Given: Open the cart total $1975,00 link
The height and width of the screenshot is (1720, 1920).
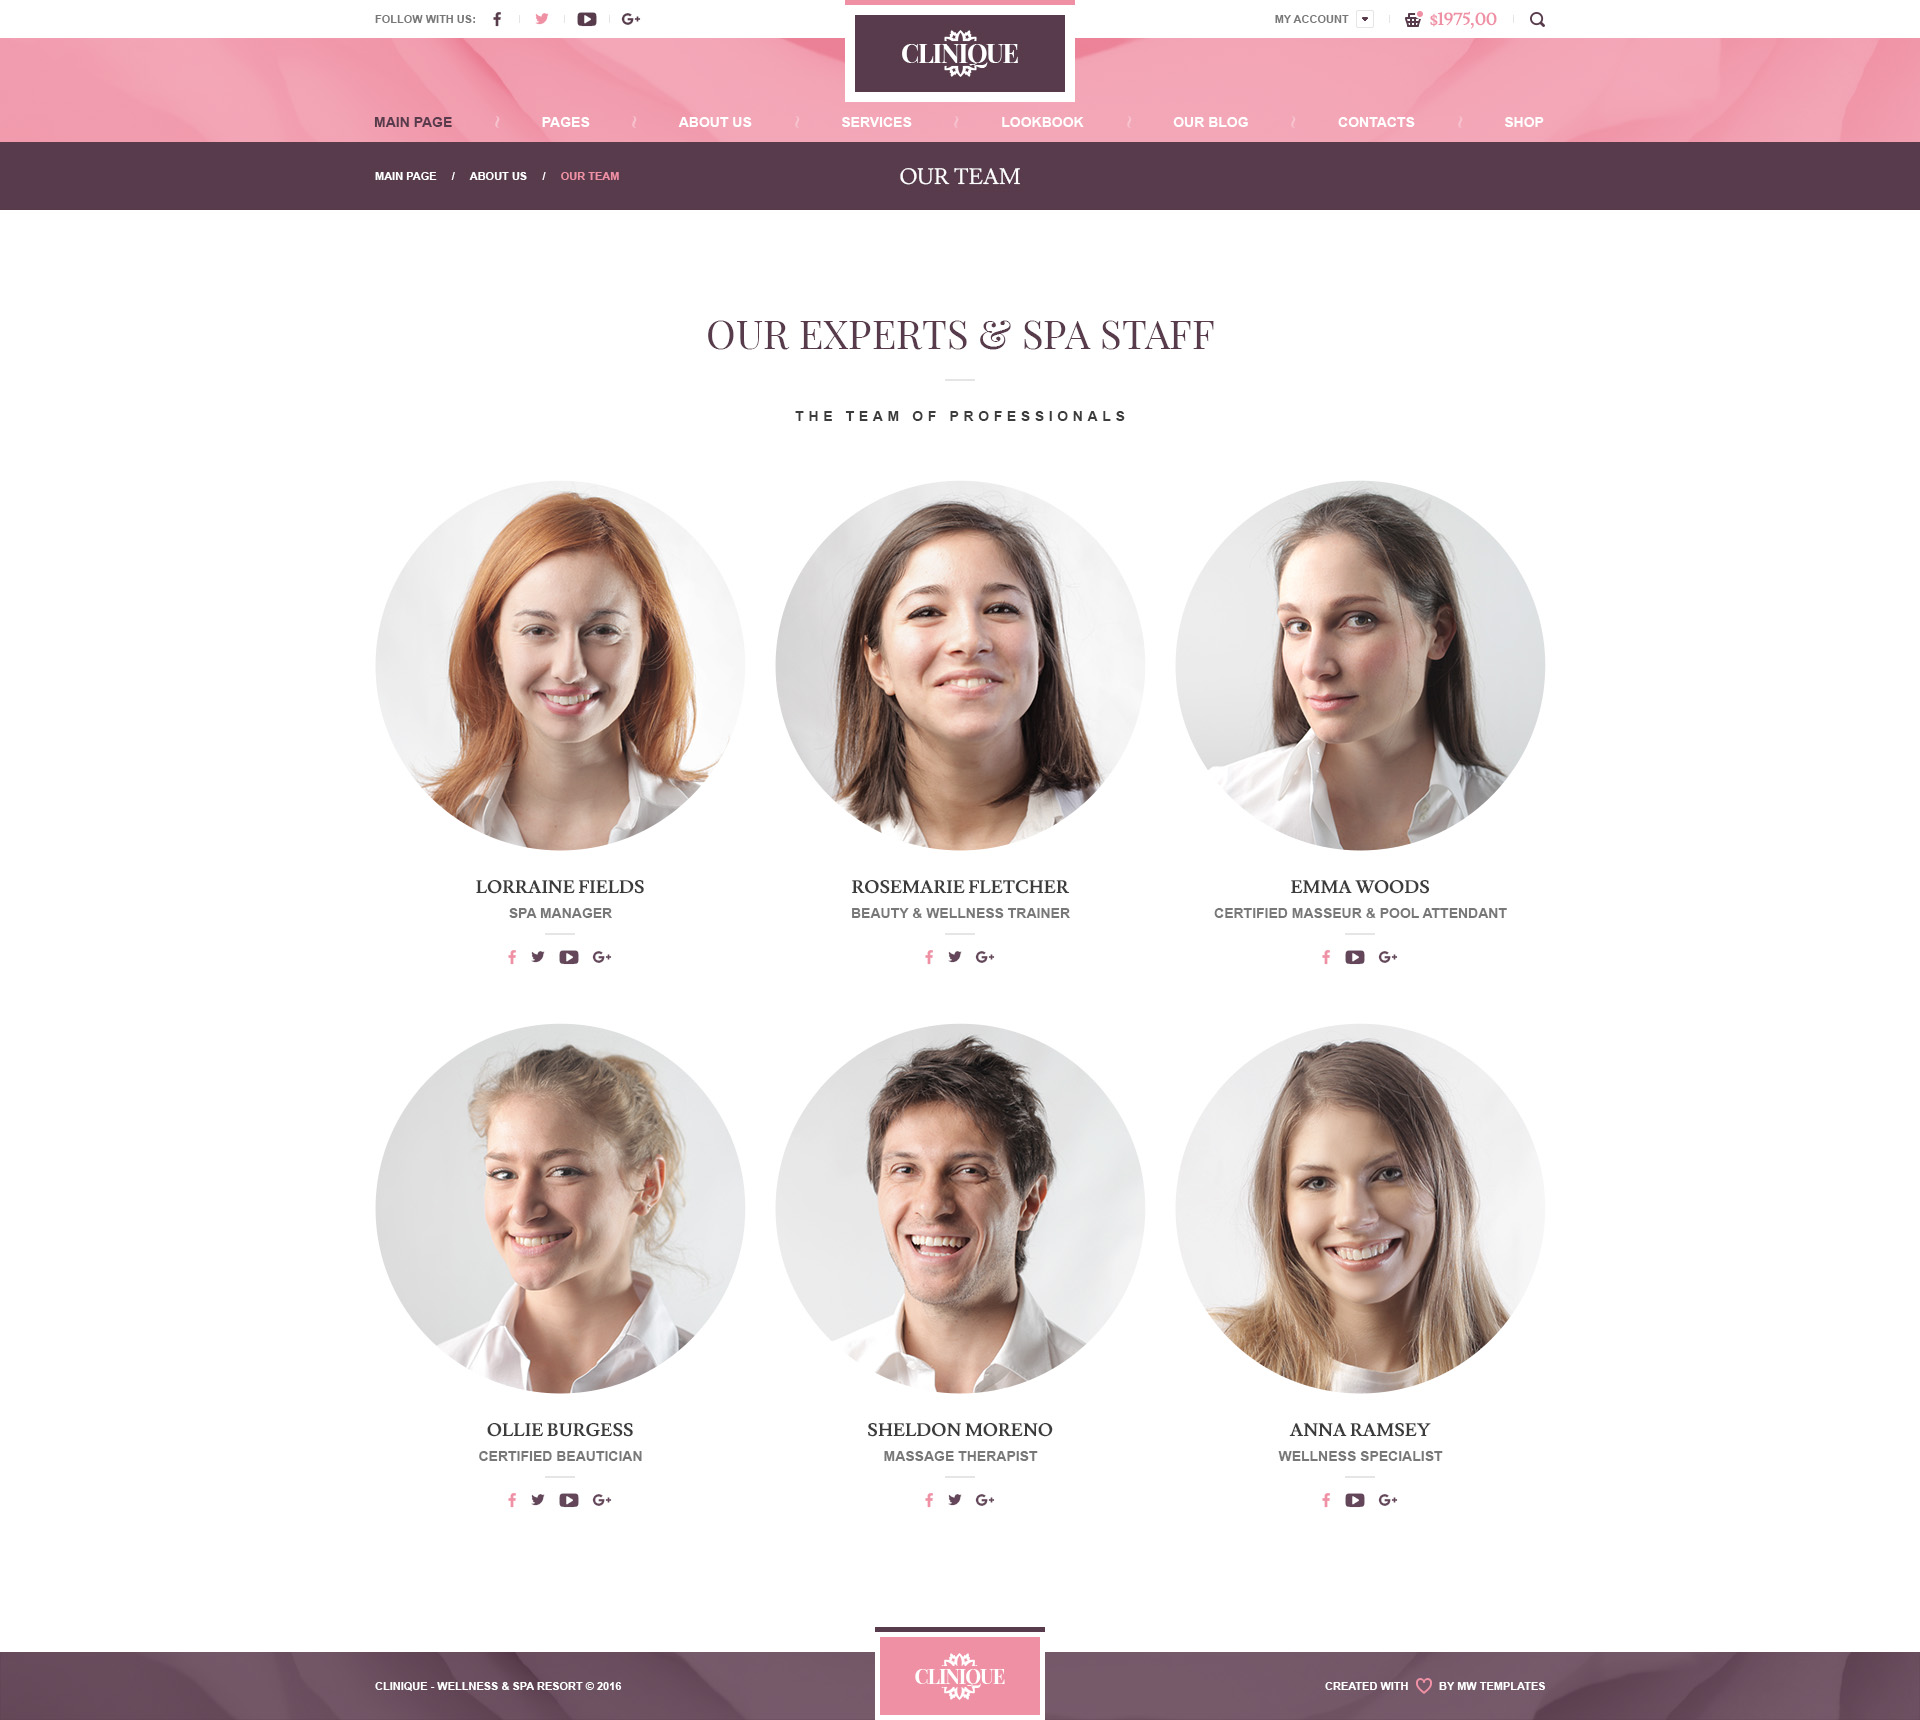Looking at the screenshot, I should coord(1463,19).
